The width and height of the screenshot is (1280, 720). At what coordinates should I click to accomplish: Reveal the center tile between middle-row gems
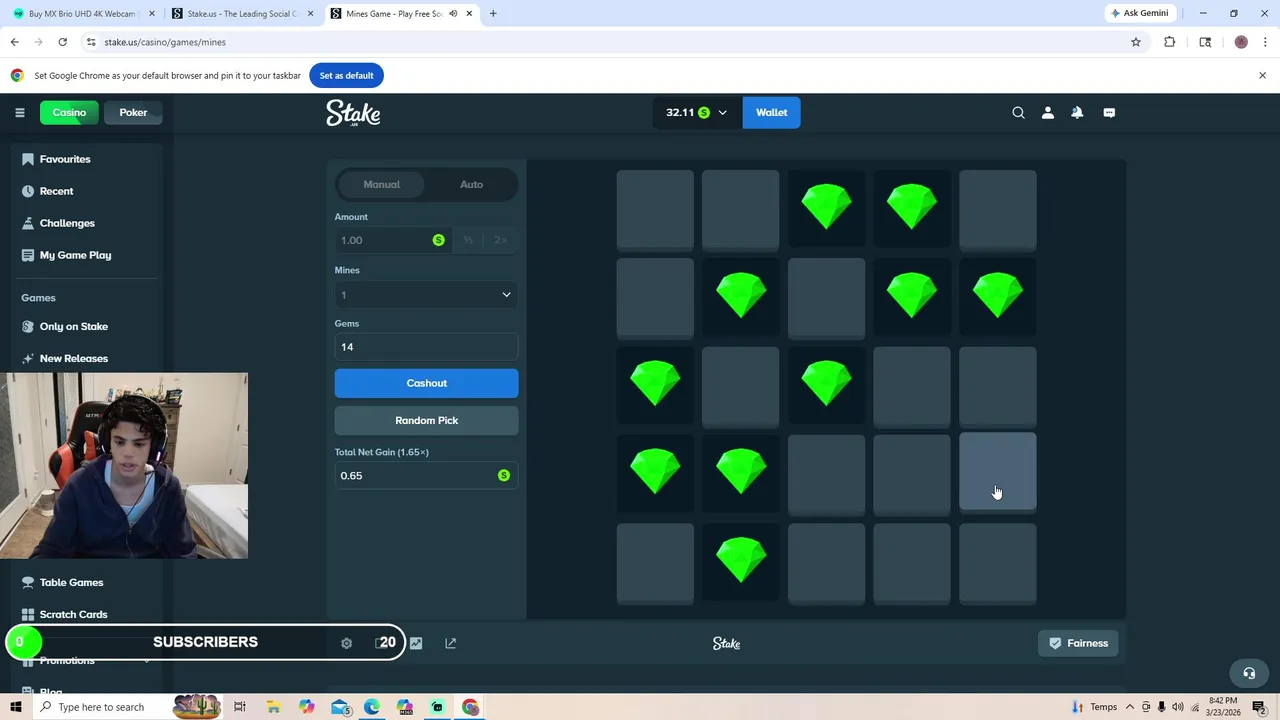coord(740,385)
